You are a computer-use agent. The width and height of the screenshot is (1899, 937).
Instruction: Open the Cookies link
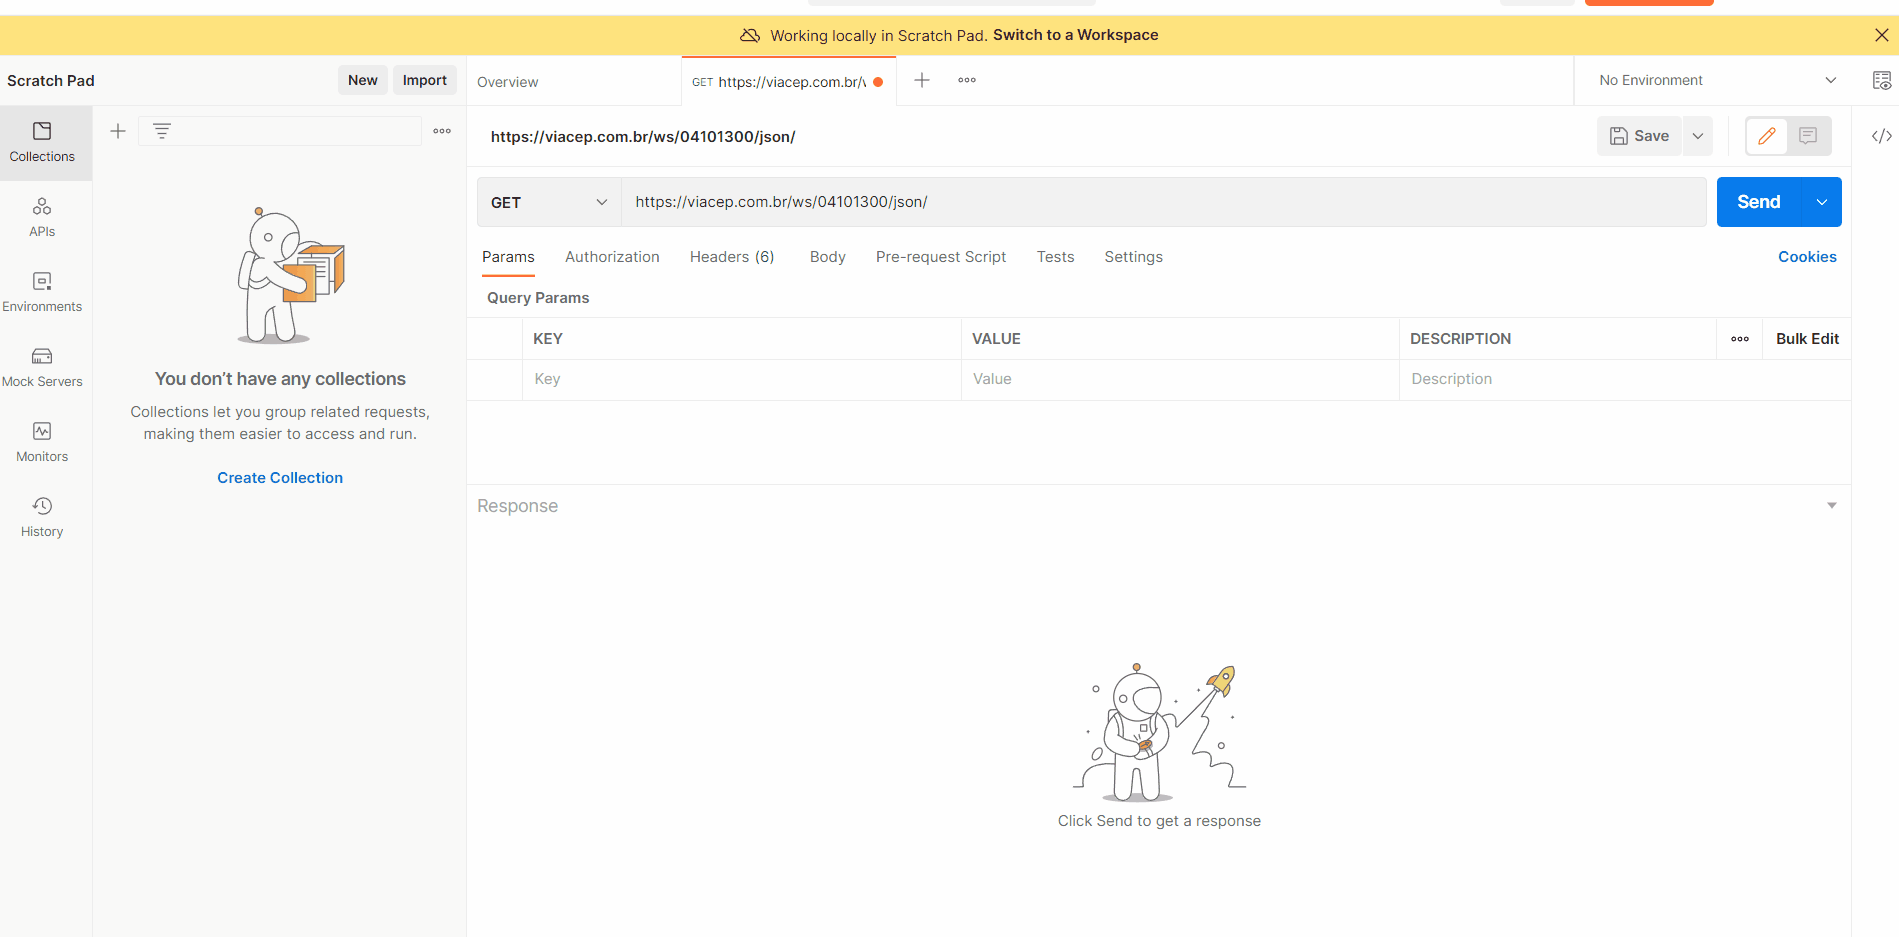1807,257
